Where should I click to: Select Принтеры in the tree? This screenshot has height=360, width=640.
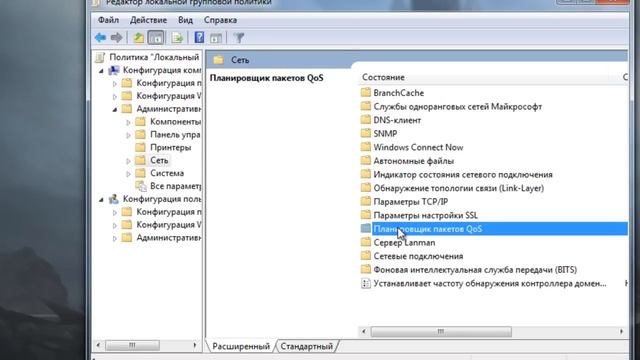[171, 147]
